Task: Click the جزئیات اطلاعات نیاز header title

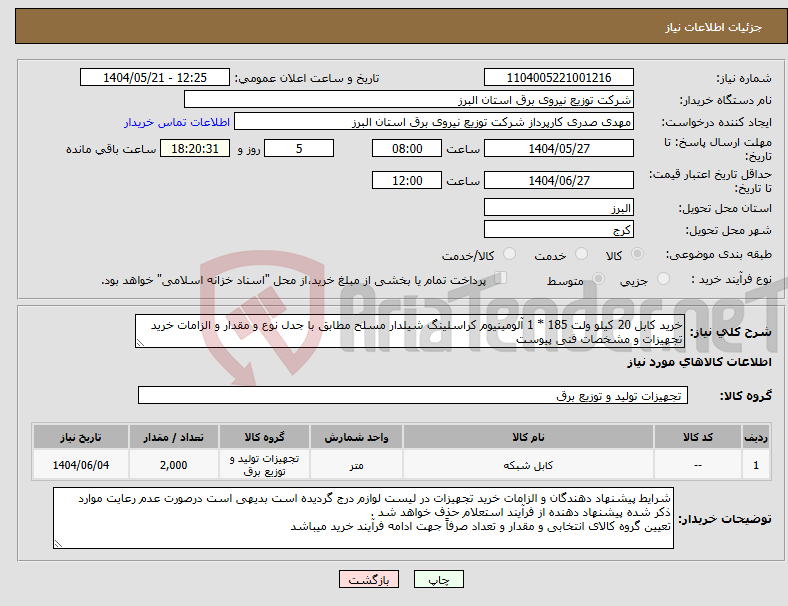Action: point(714,27)
